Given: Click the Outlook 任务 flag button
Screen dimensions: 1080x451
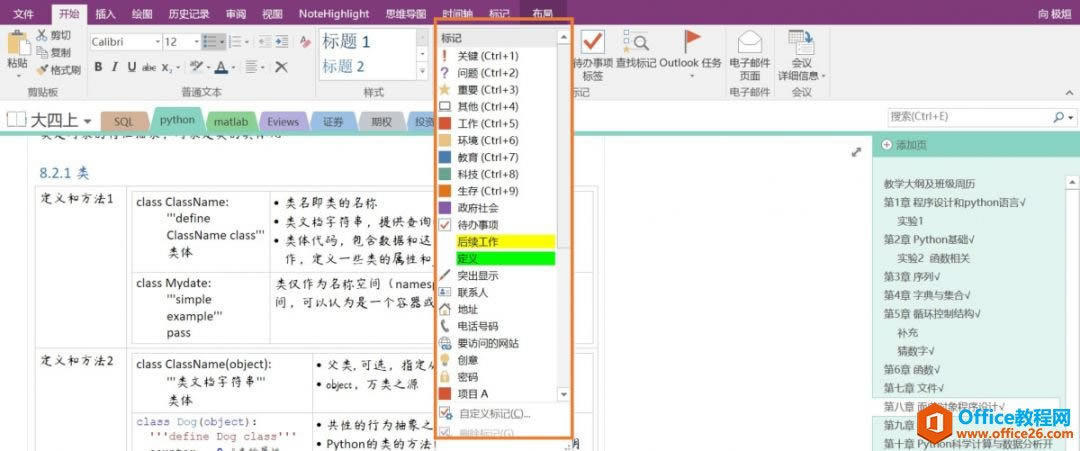Looking at the screenshot, I should (691, 52).
